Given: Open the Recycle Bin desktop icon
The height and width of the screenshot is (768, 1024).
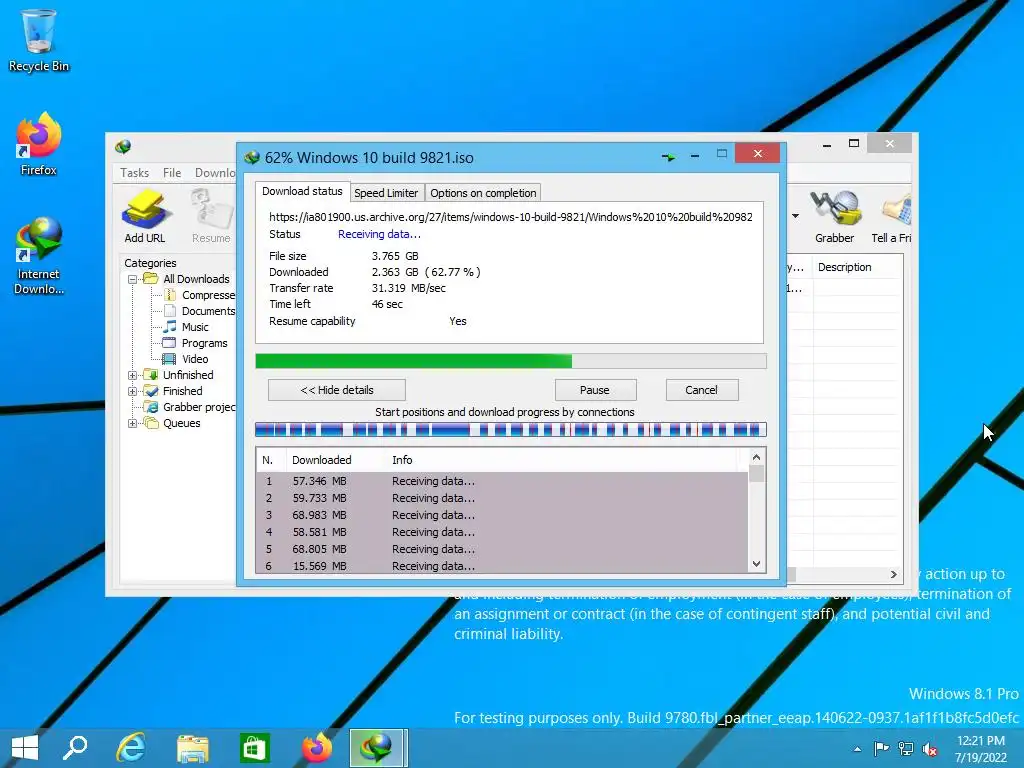Looking at the screenshot, I should click(39, 40).
